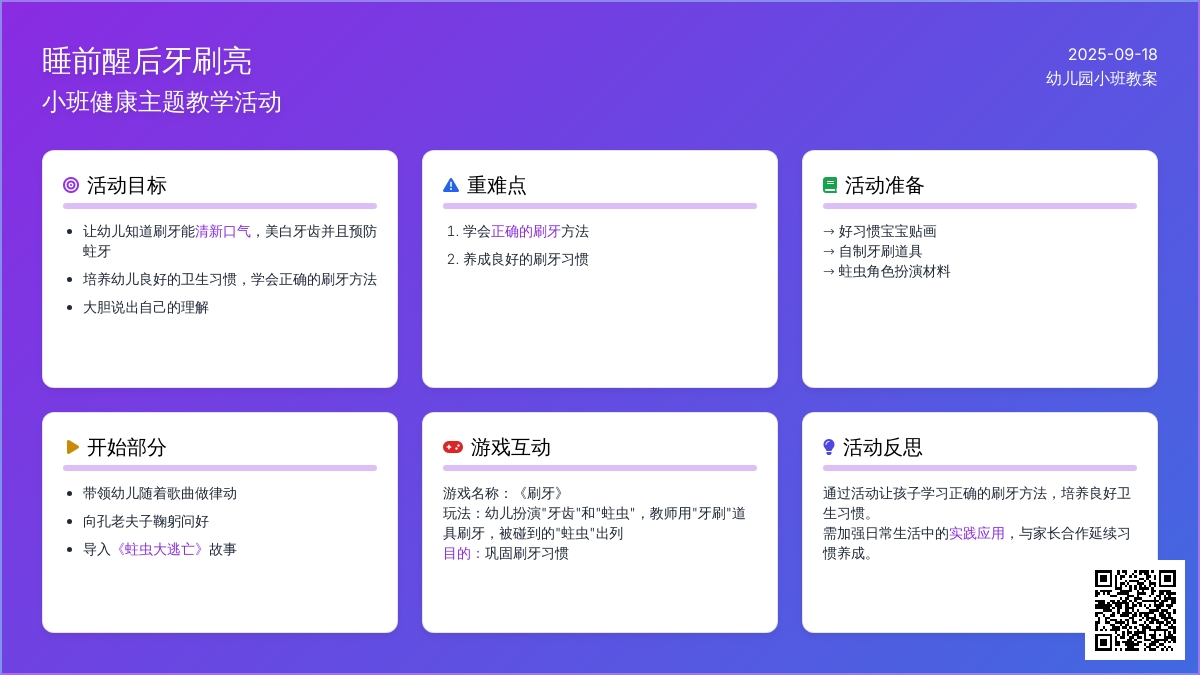Open the 《蛀虫大逃亡》 story link
Image resolution: width=1200 pixels, height=675 pixels.
click(160, 549)
